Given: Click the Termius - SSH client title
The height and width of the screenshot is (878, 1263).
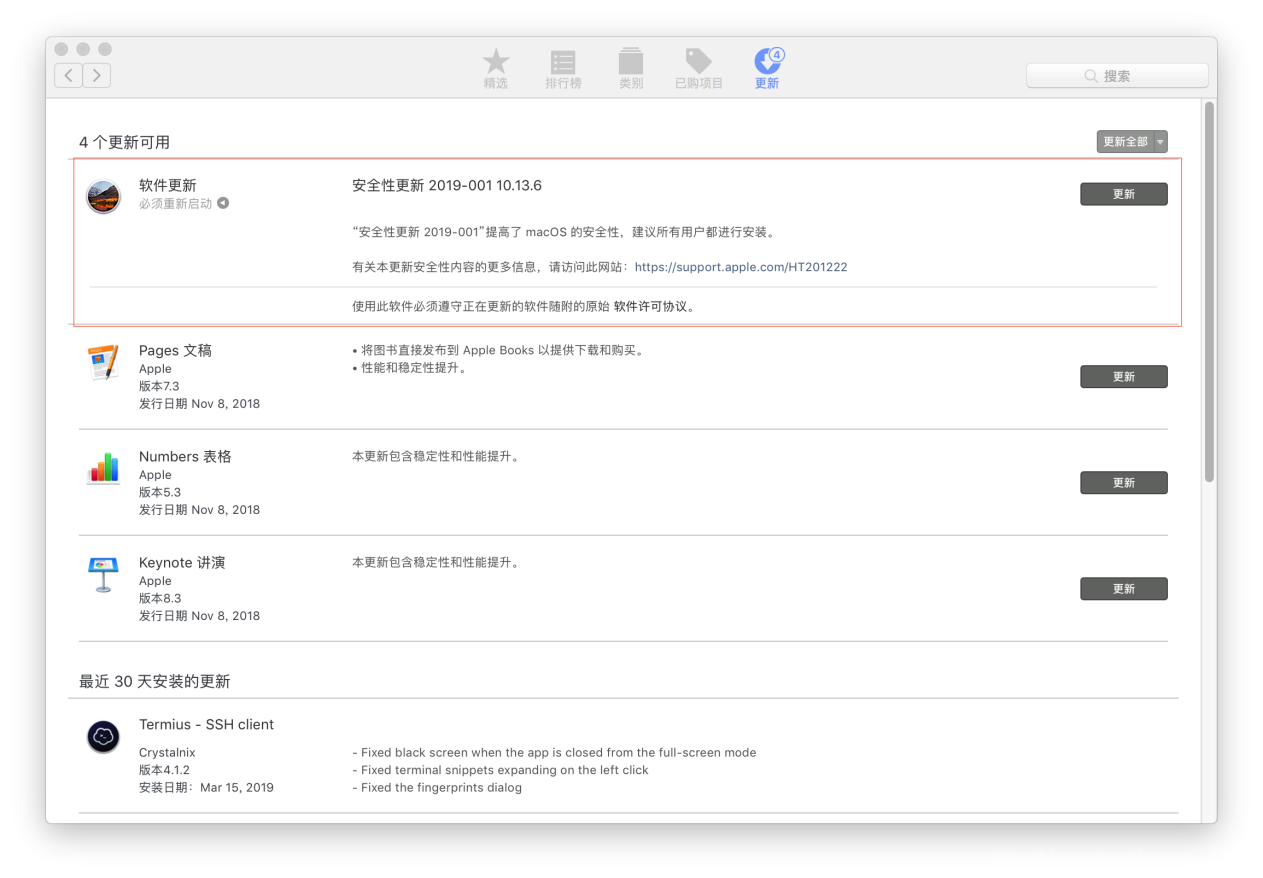Looking at the screenshot, I should [206, 724].
